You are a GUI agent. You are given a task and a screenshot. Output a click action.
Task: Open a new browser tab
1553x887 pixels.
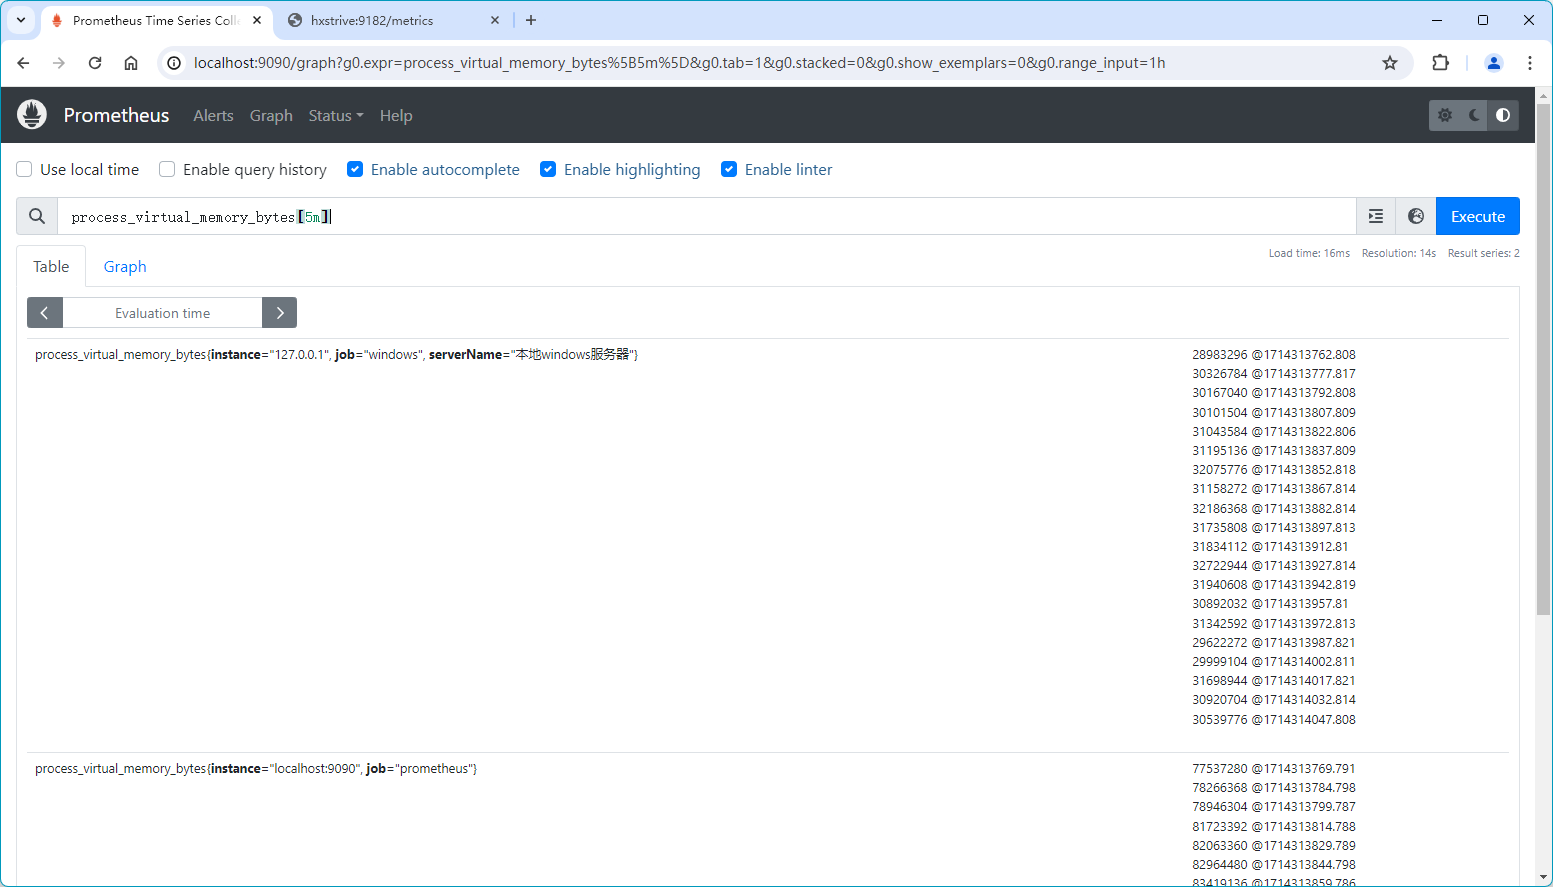(531, 20)
